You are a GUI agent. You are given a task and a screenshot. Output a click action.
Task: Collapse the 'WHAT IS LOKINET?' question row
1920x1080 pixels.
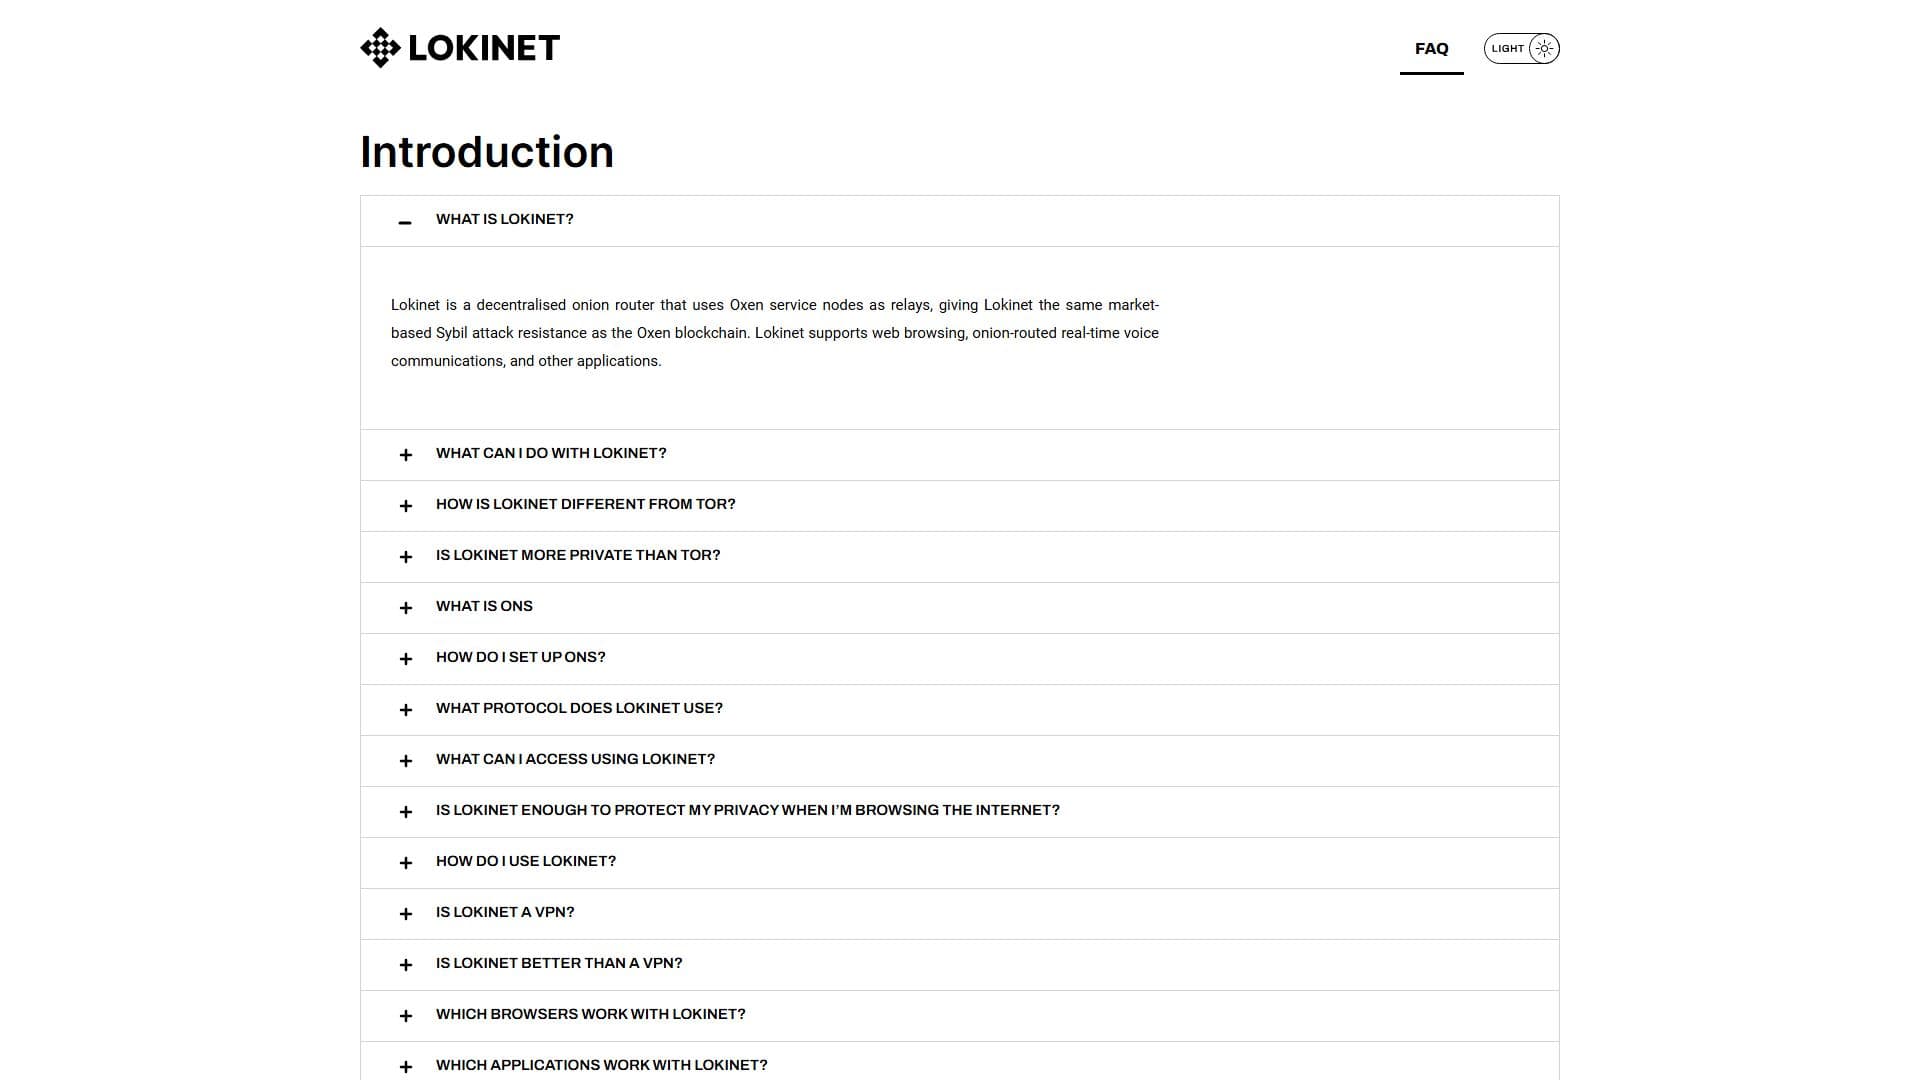[959, 221]
